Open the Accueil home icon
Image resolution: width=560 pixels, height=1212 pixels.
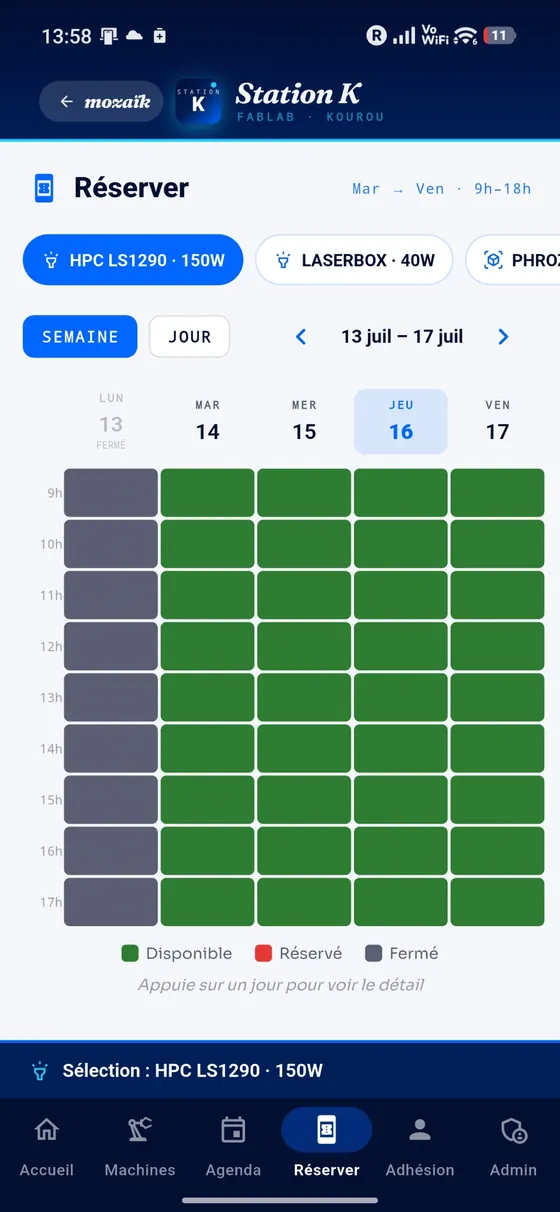click(46, 1130)
